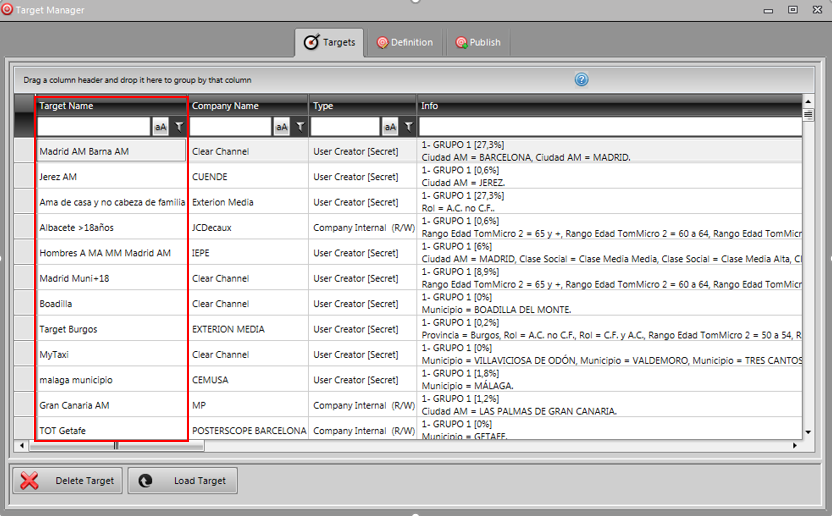Open the Publish tab
The image size is (832, 516).
coord(478,43)
